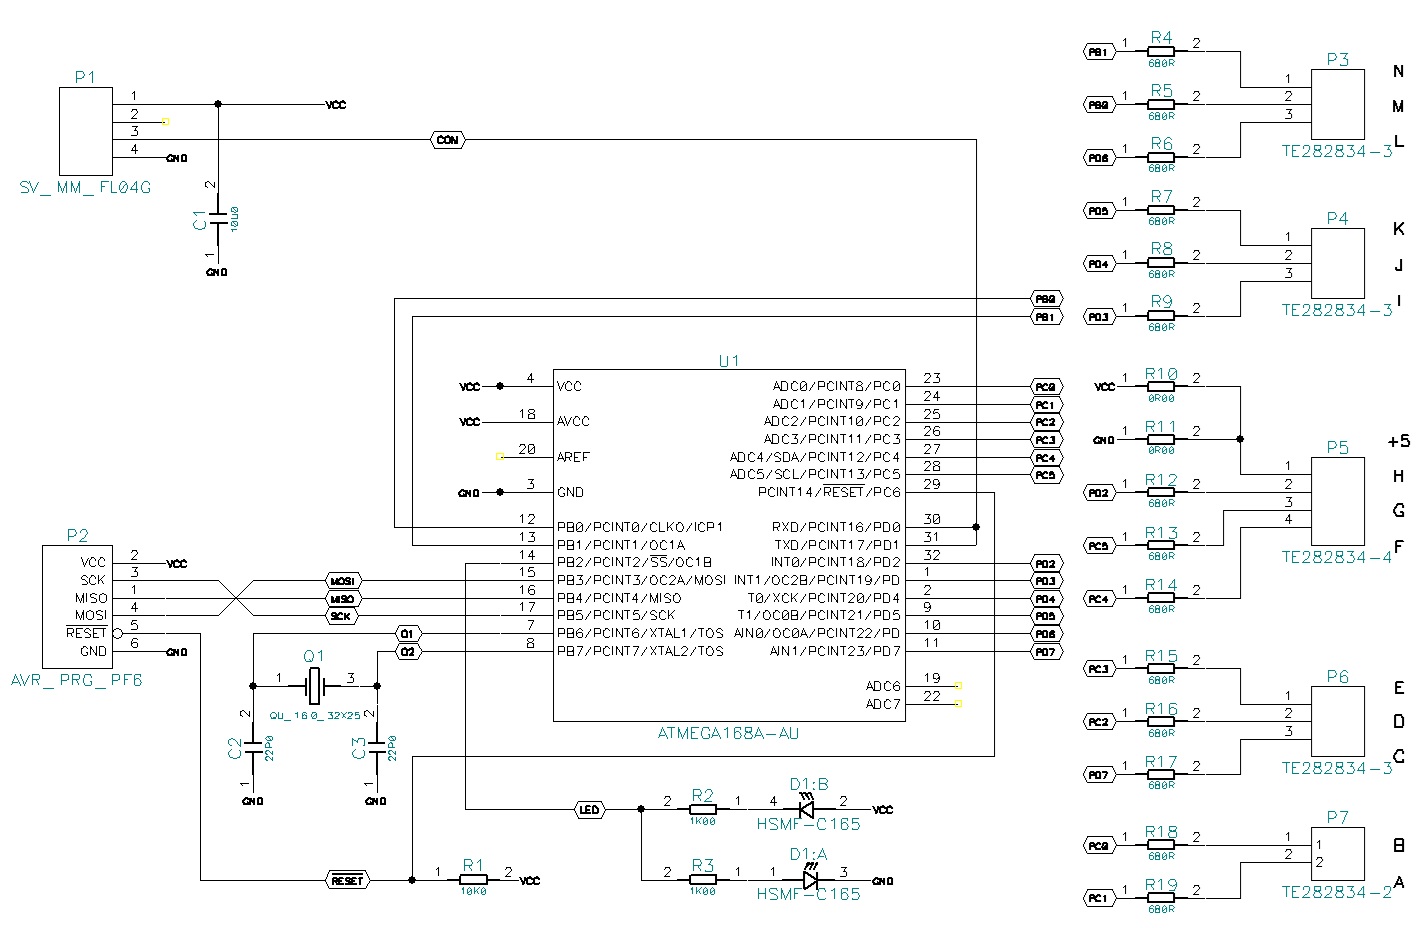The image size is (1420, 928).
Task: Pick the R10 0R00 resistor
Action: 1161,386
